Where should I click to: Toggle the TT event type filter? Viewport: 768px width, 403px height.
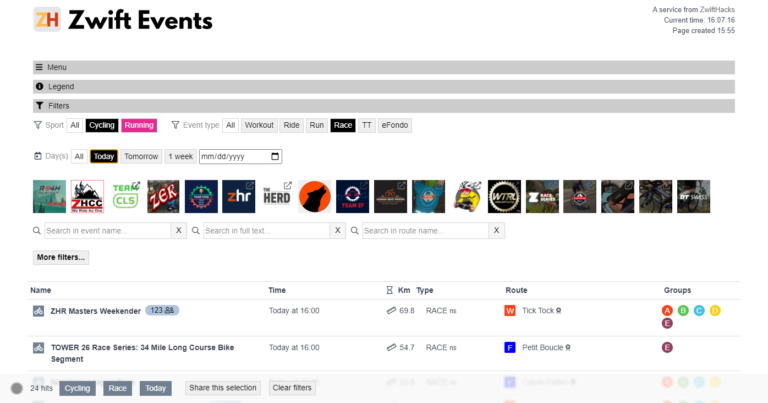pos(367,125)
